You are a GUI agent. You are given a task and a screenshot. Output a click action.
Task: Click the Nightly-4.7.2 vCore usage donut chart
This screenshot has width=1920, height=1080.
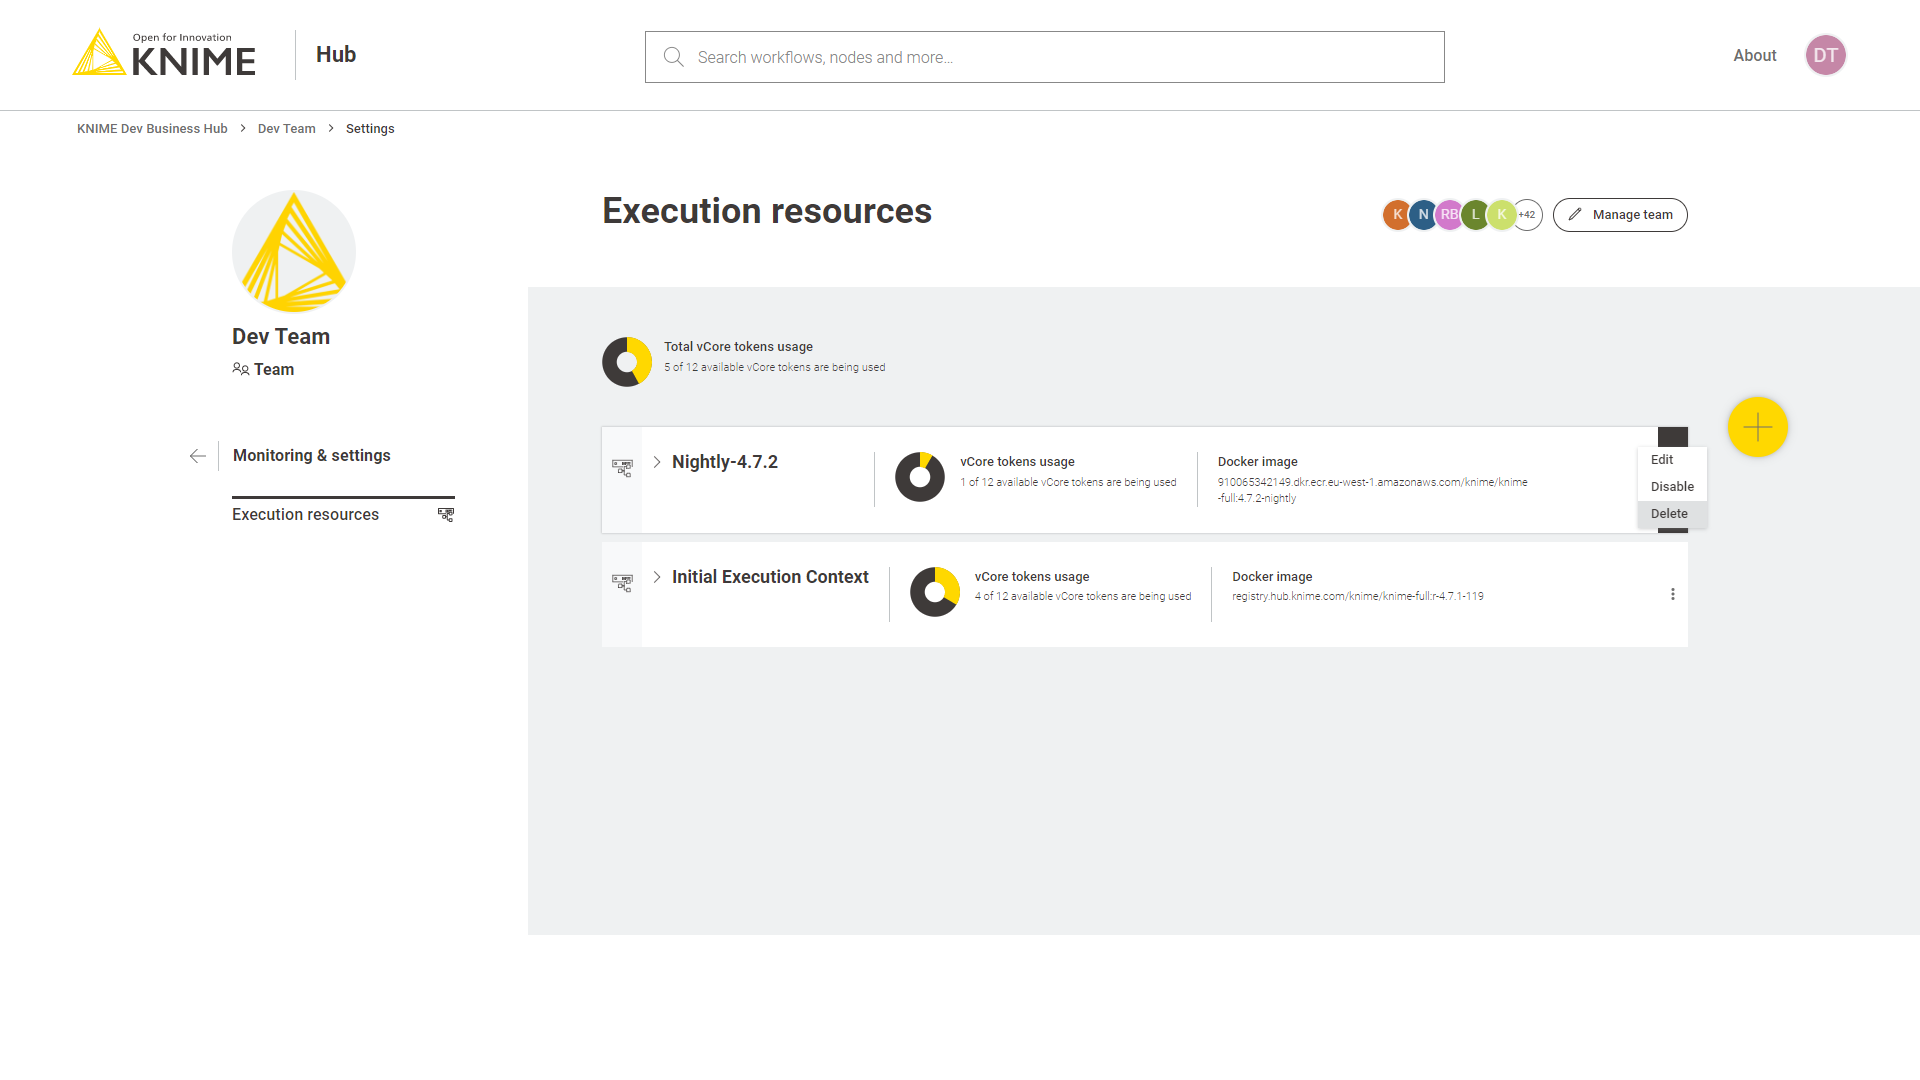coord(920,477)
